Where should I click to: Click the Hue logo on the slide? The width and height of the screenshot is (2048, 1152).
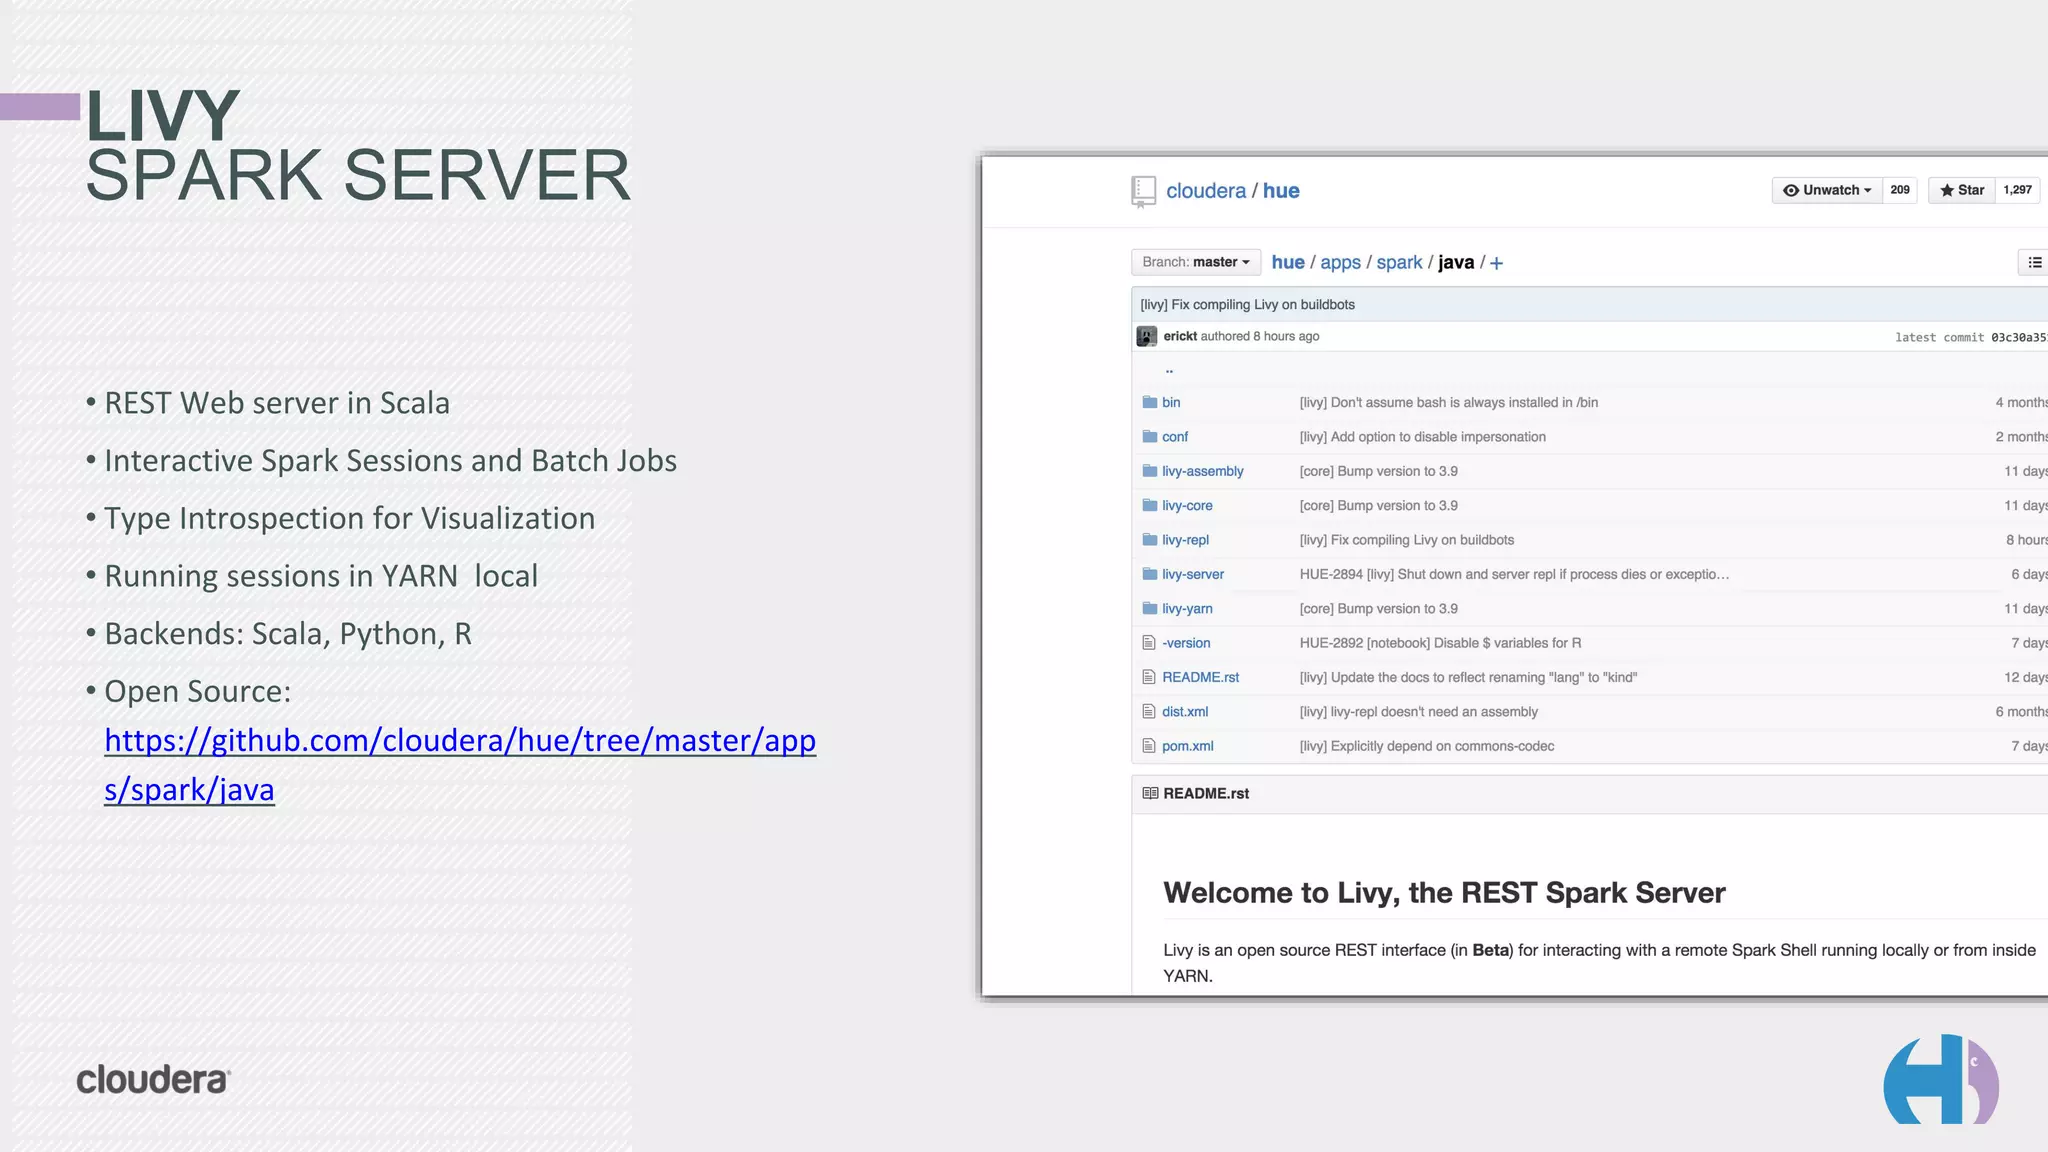tap(1940, 1079)
